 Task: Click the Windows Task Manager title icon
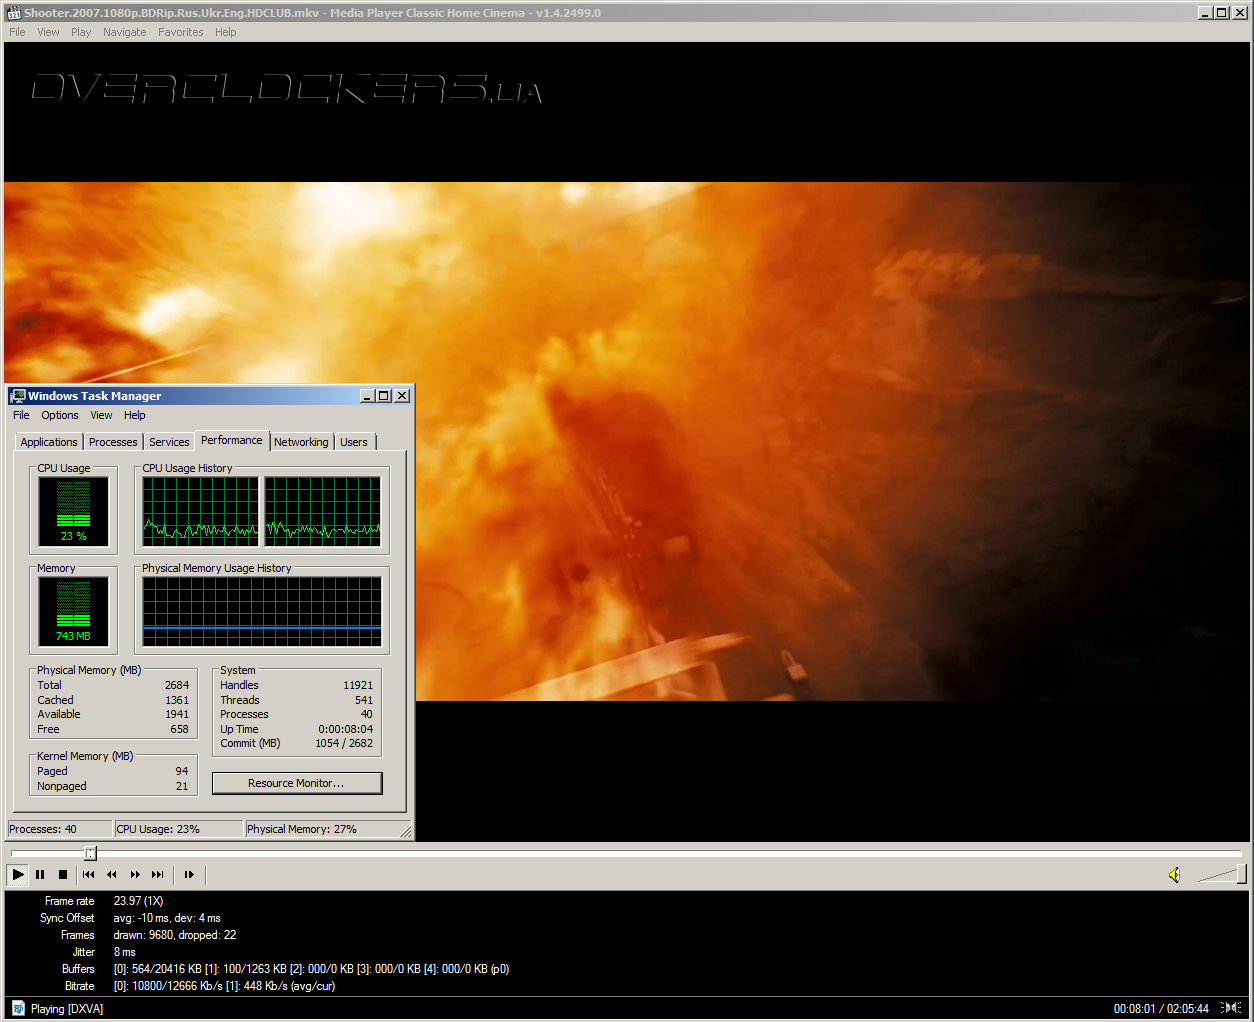pos(17,396)
